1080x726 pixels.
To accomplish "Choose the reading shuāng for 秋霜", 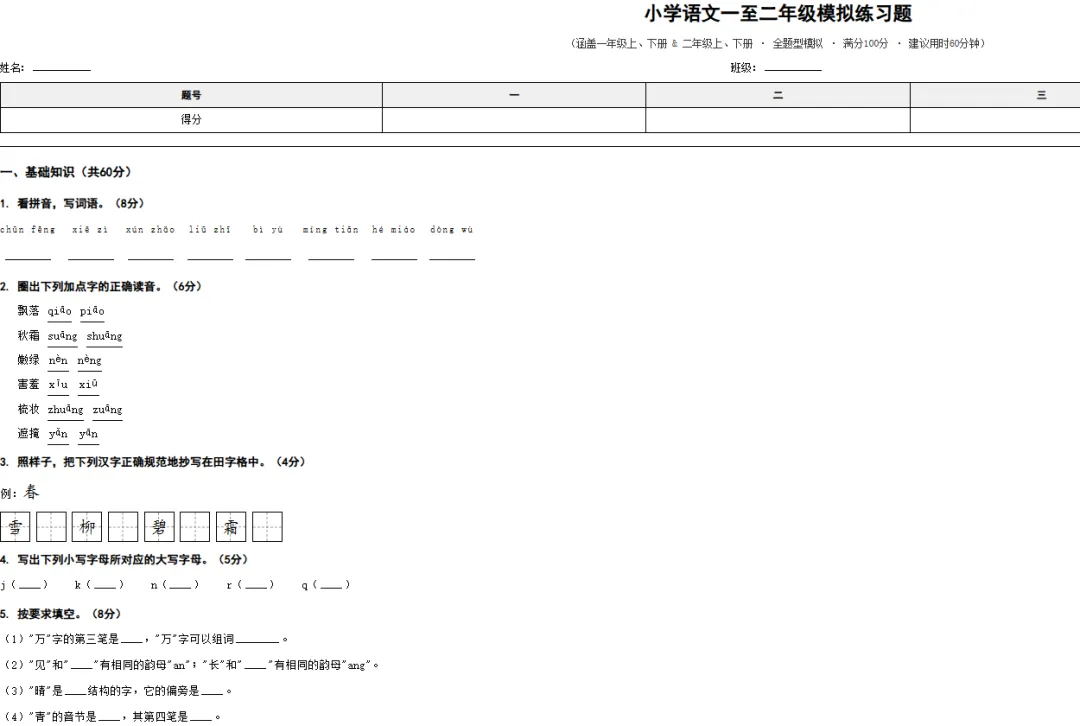I will click(104, 336).
